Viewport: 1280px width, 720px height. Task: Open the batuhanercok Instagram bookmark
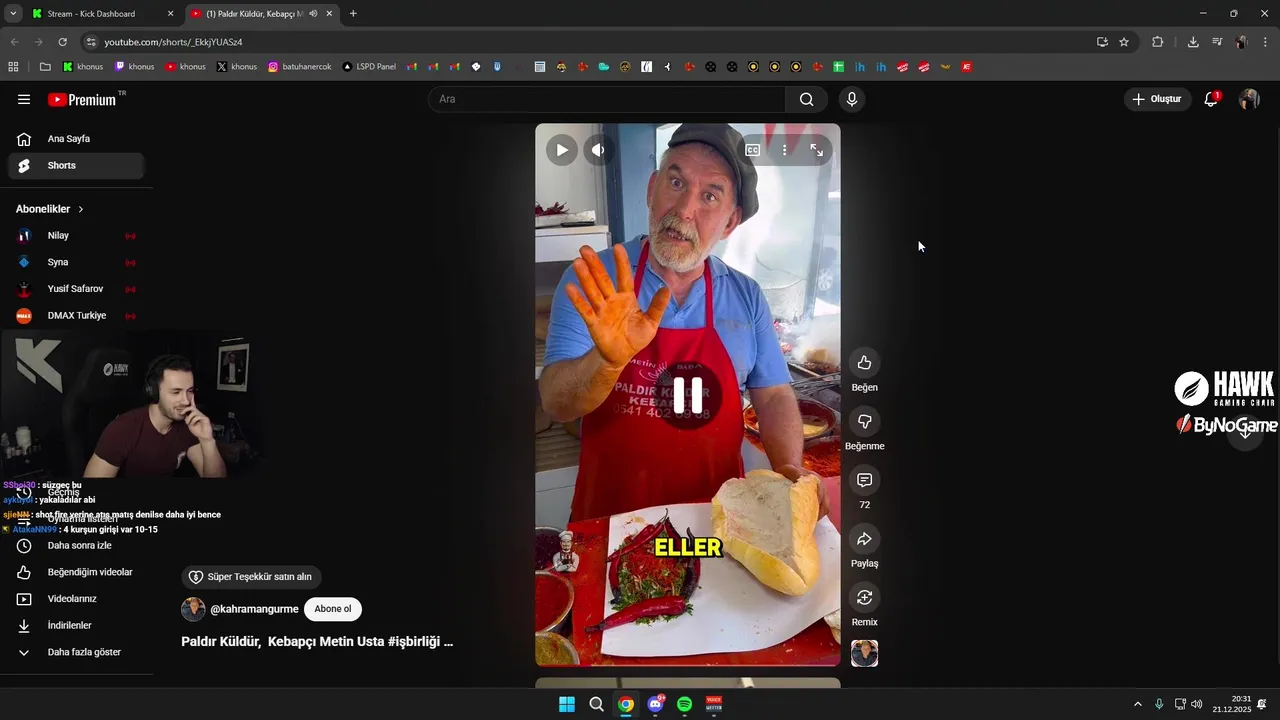tap(300, 67)
